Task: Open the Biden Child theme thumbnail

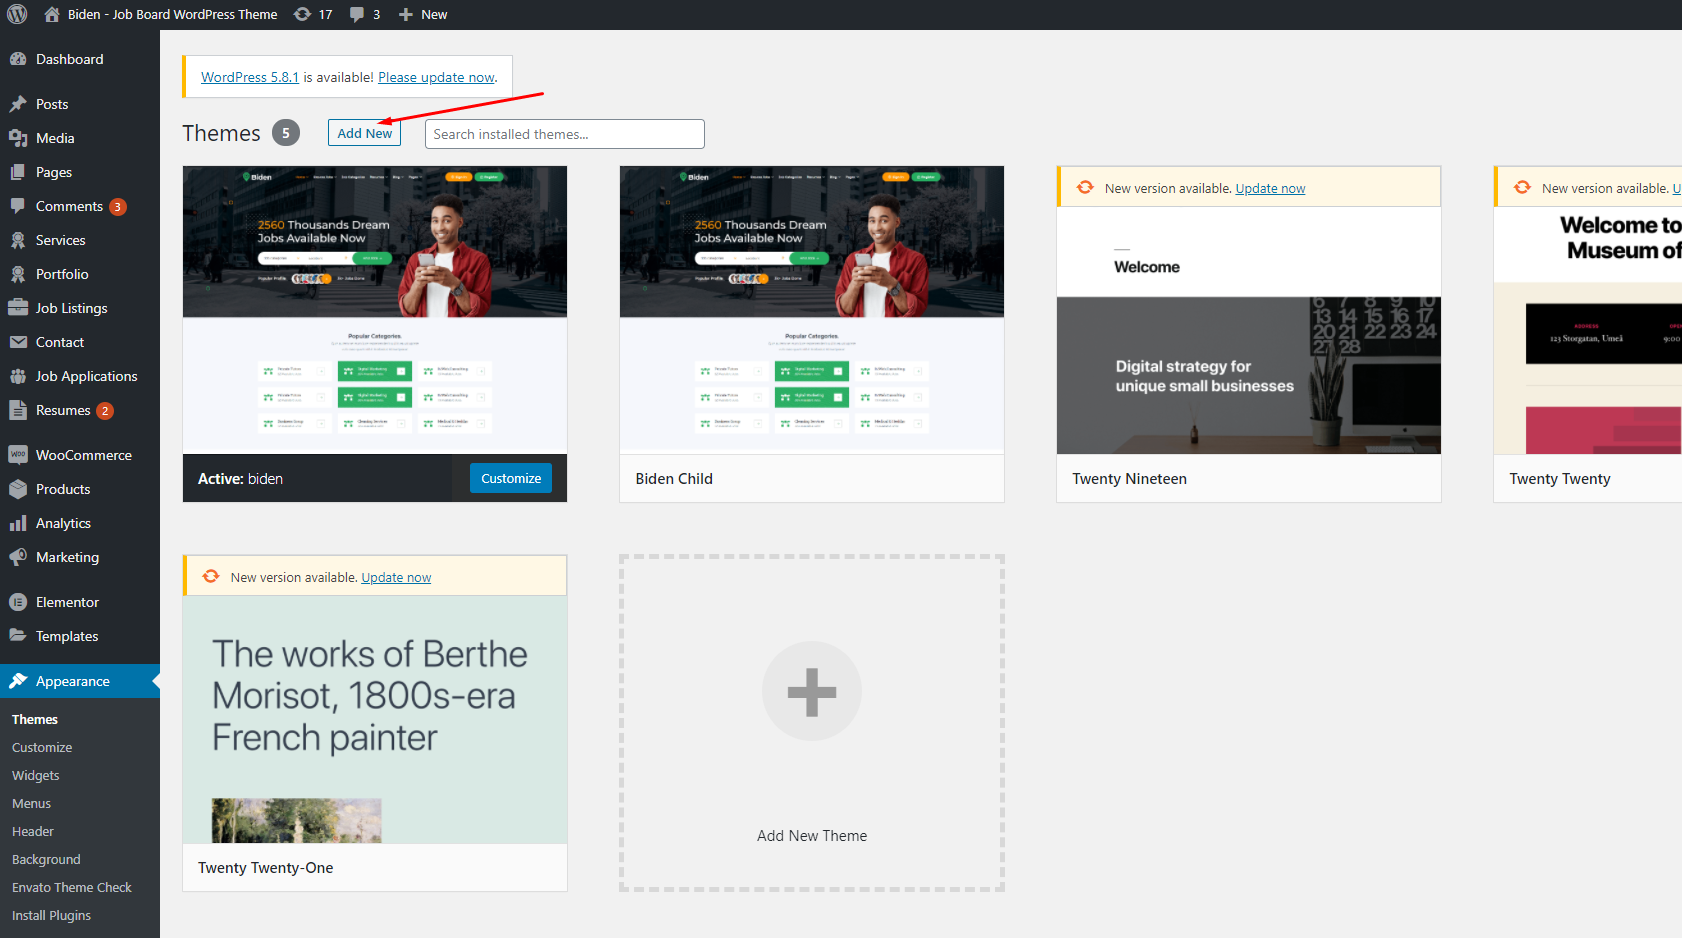Action: 812,310
